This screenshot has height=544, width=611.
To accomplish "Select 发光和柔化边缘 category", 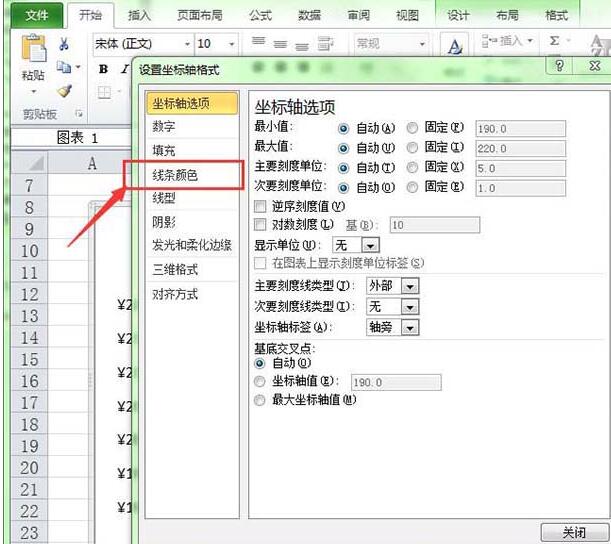I will point(192,245).
